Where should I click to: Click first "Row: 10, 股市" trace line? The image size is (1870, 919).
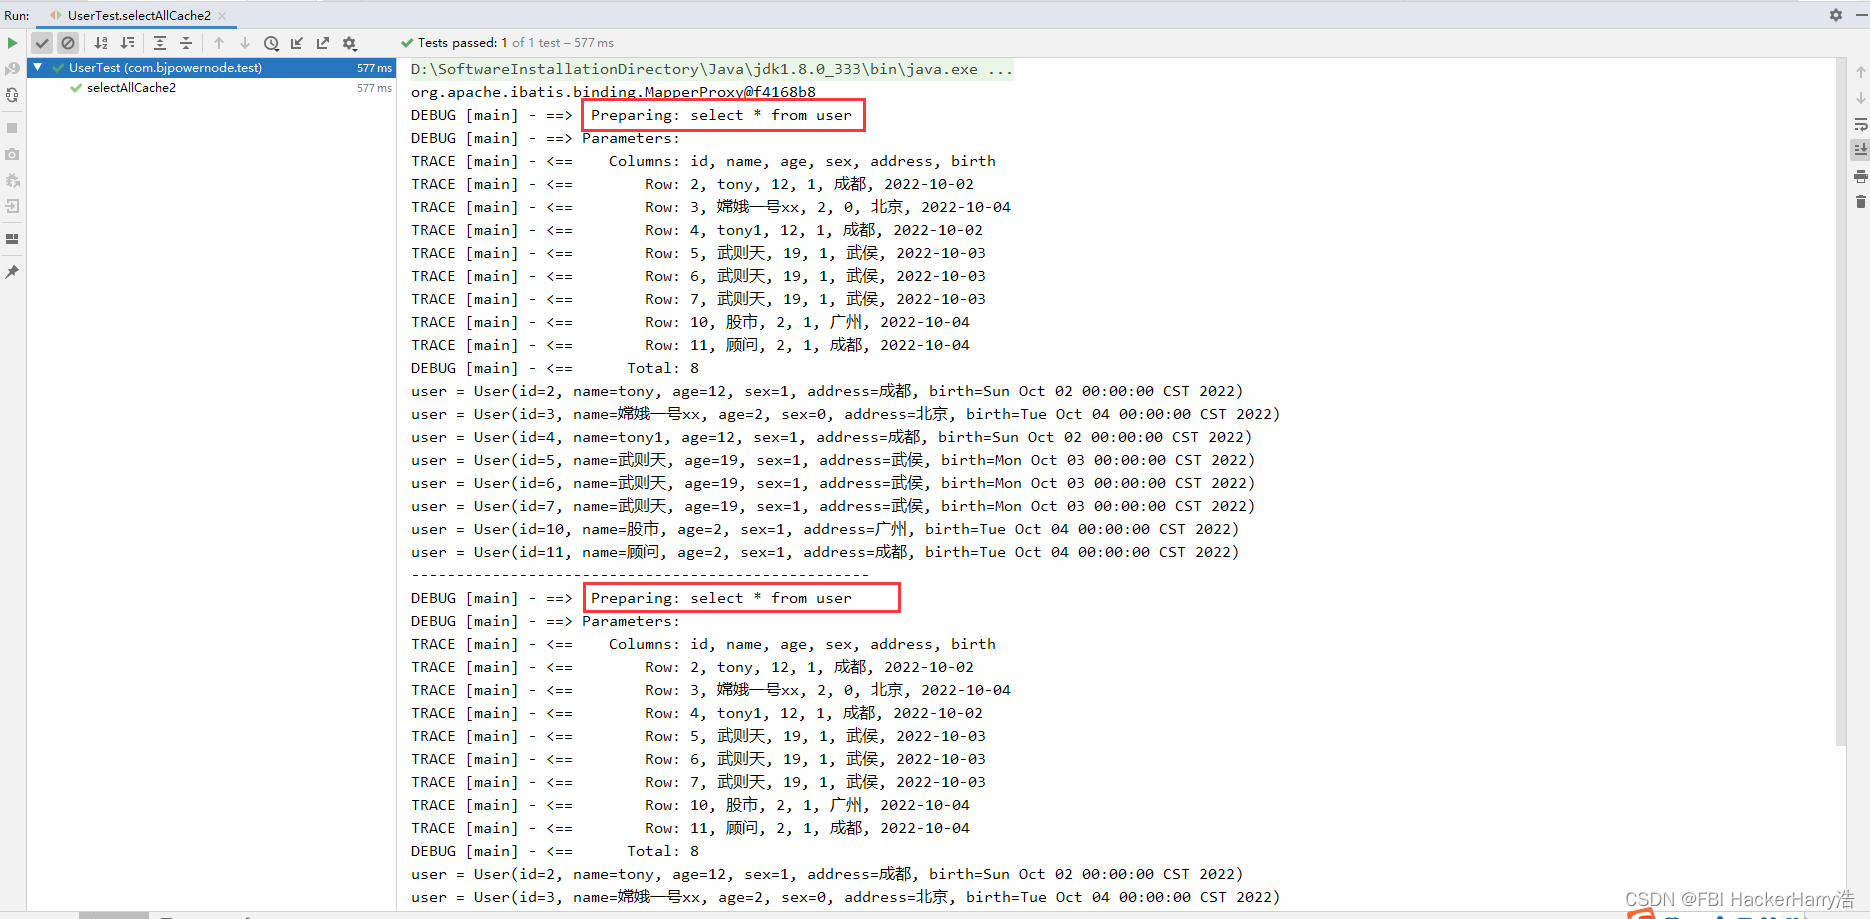pyautogui.click(x=690, y=322)
